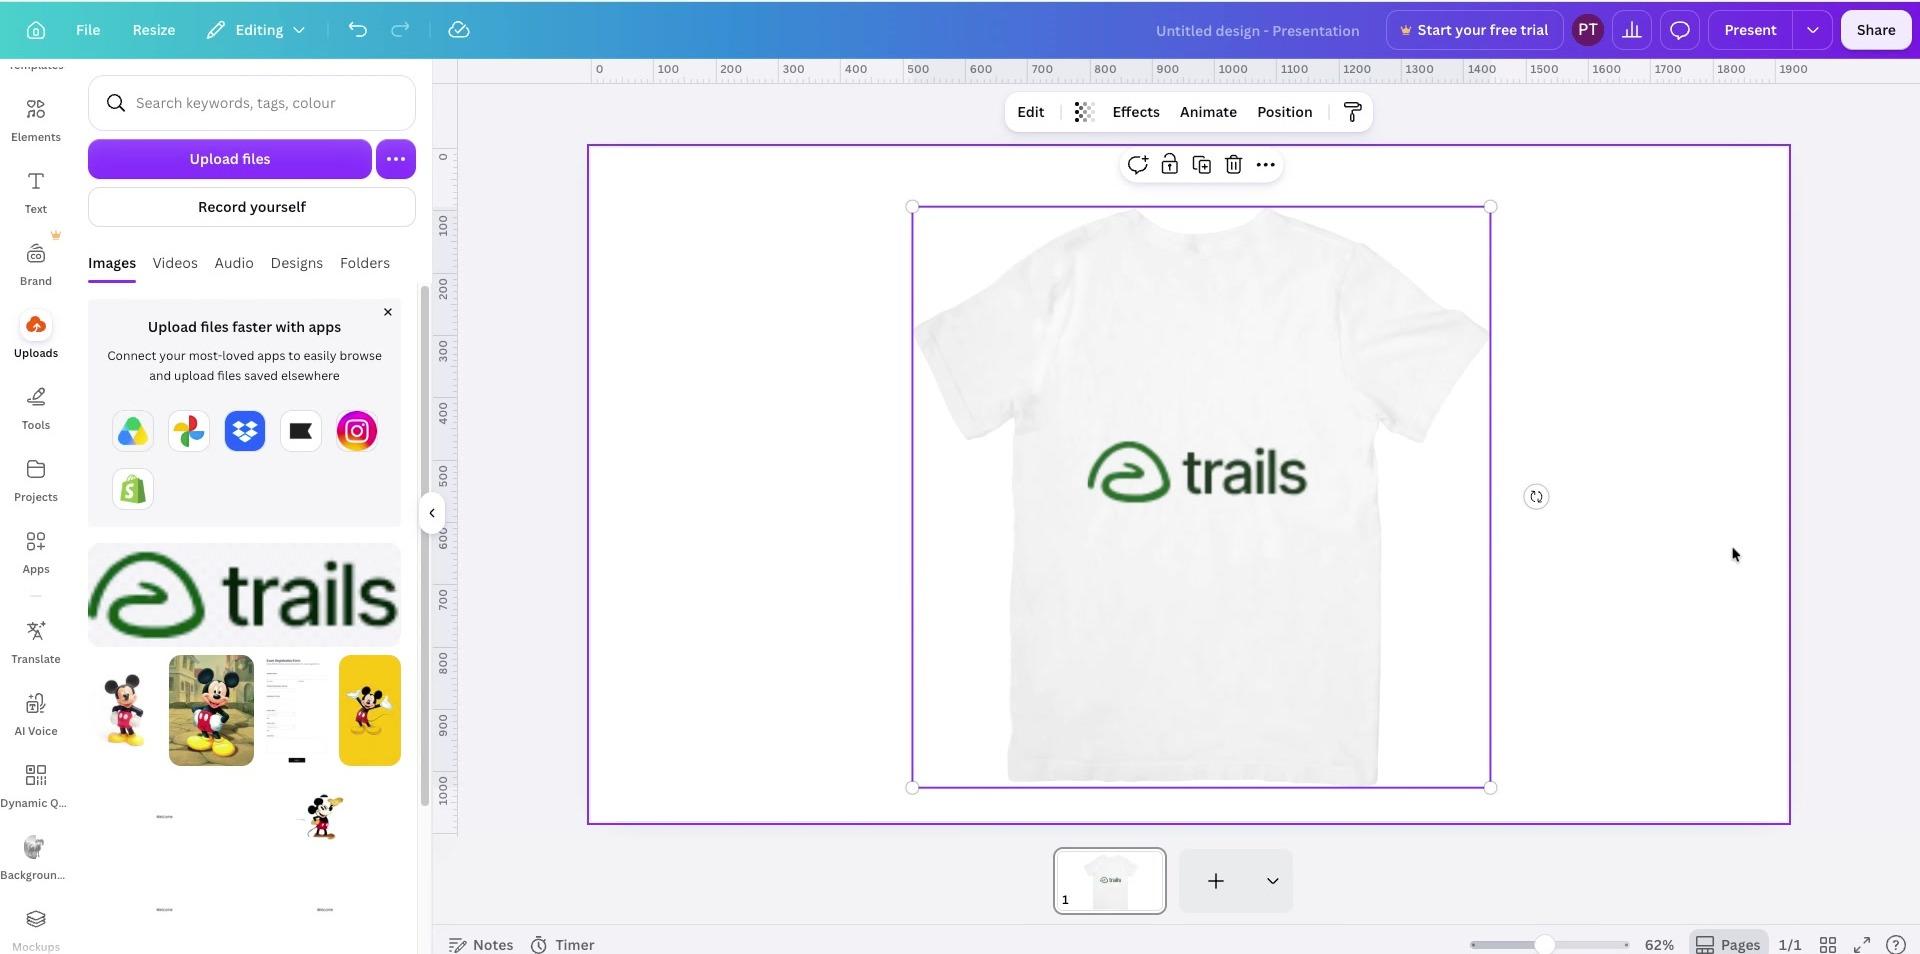Open the Tools panel
This screenshot has width=1920, height=954.
[36, 408]
